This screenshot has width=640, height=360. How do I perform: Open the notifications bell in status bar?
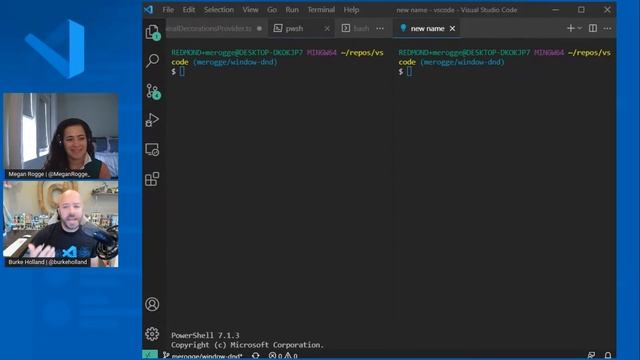click(608, 356)
